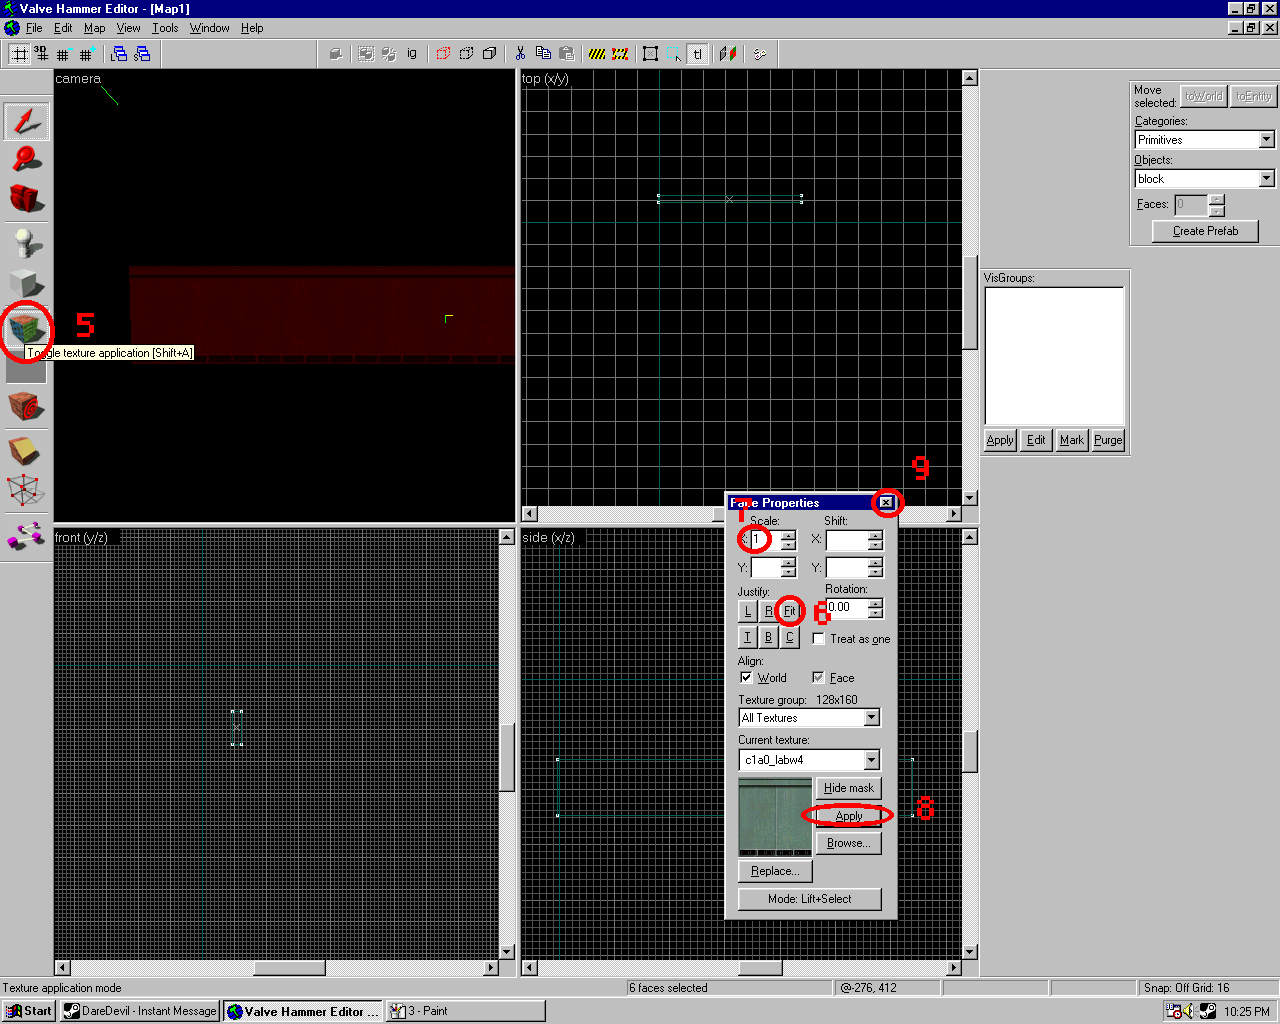1280x1024 pixels.
Task: Click the scissors Cut toolbar icon
Action: coord(520,54)
